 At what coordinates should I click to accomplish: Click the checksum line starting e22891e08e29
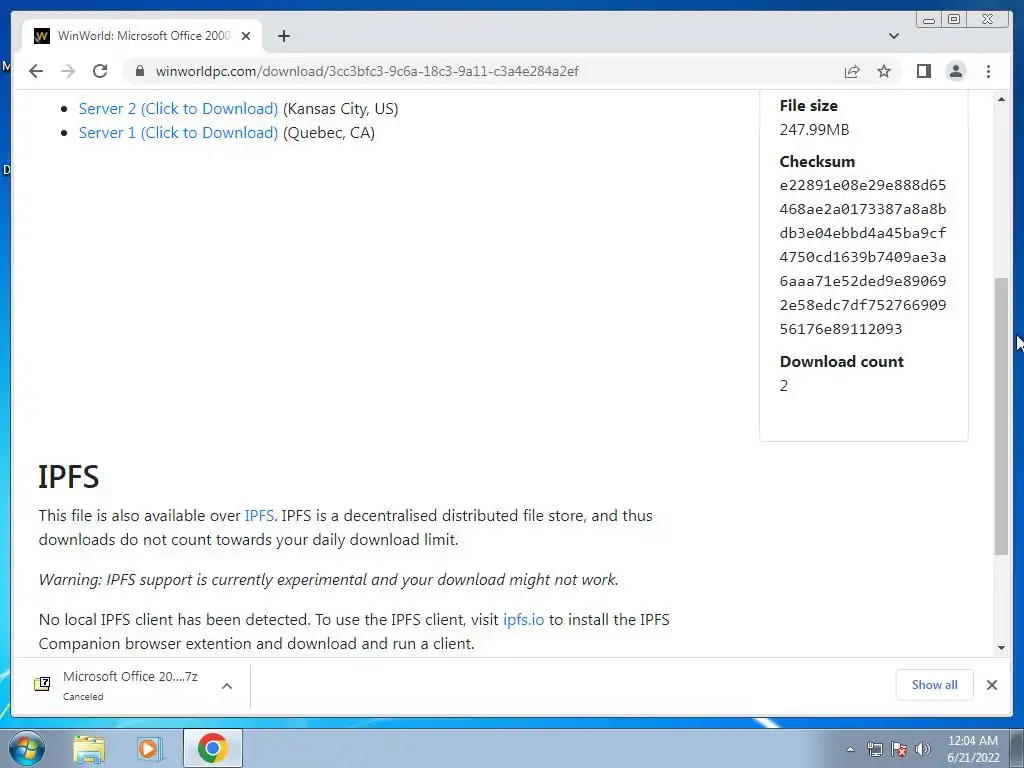(863, 185)
